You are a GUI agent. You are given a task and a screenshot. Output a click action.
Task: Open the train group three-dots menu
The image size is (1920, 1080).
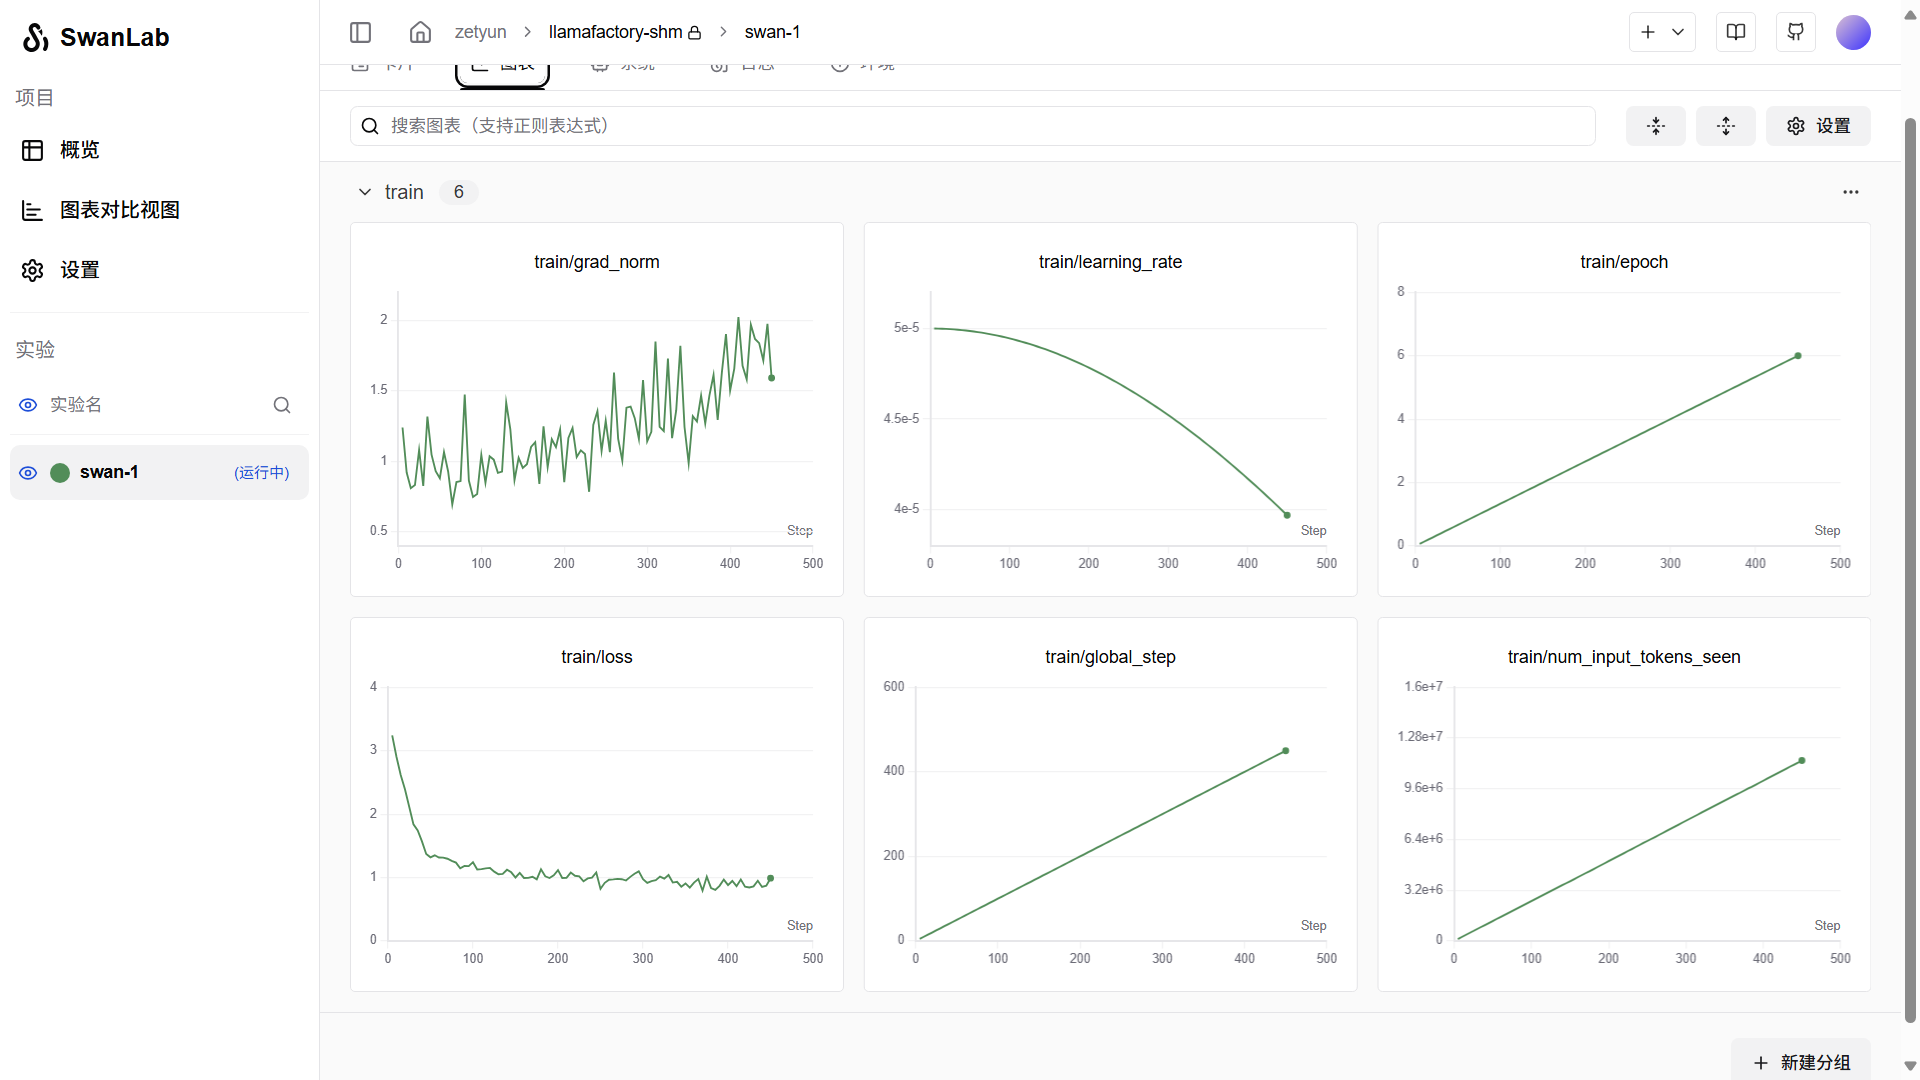[x=1851, y=192]
